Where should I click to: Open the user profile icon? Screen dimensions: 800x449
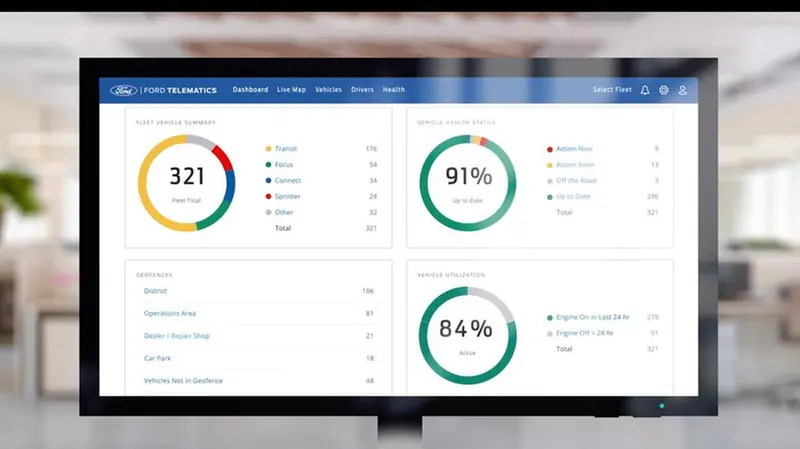tap(683, 90)
